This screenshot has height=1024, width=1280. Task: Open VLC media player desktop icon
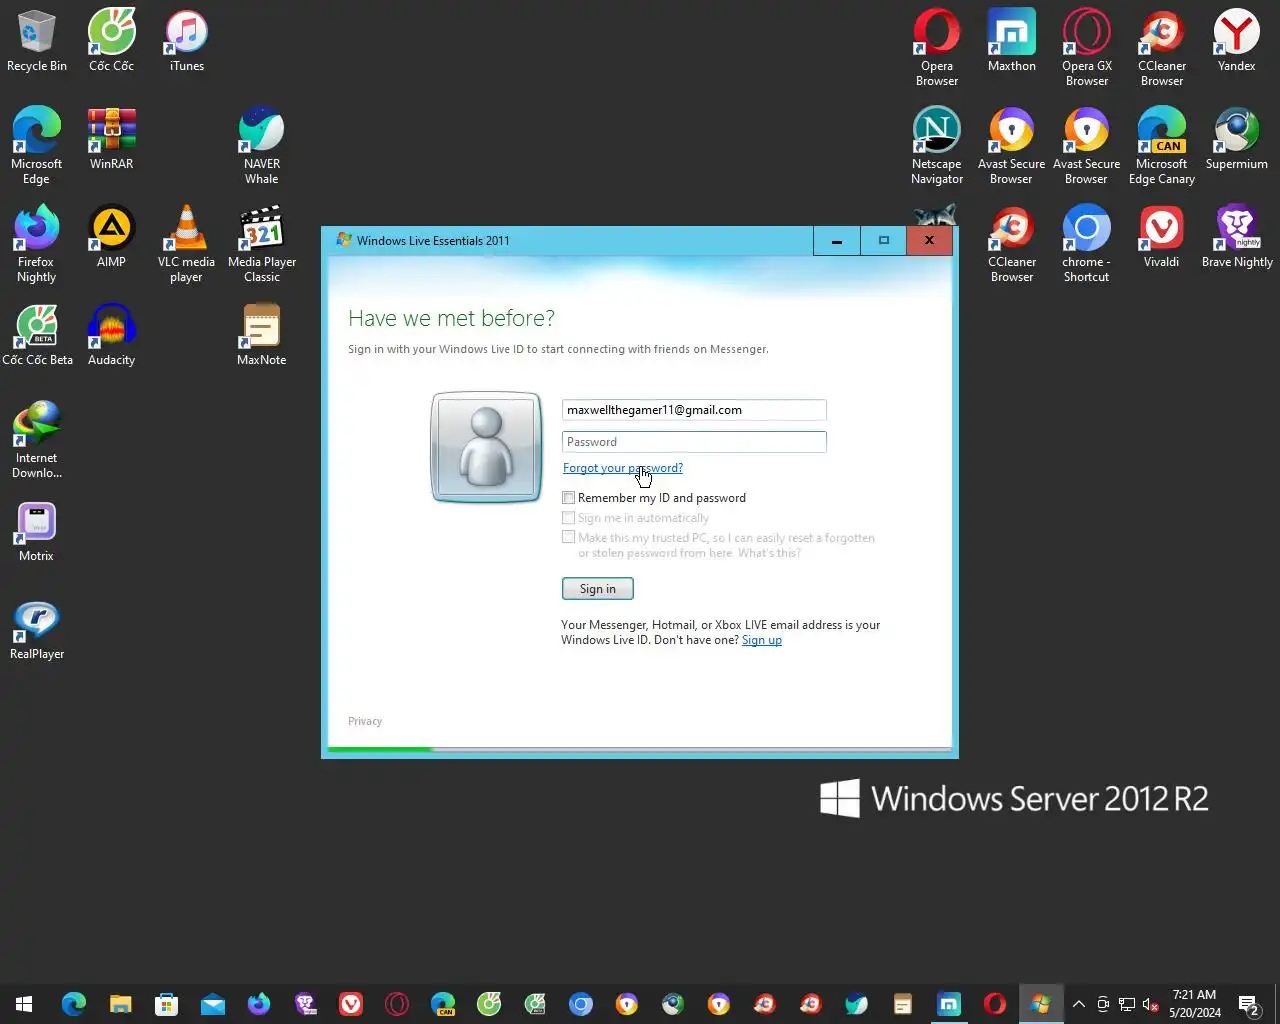pyautogui.click(x=187, y=244)
